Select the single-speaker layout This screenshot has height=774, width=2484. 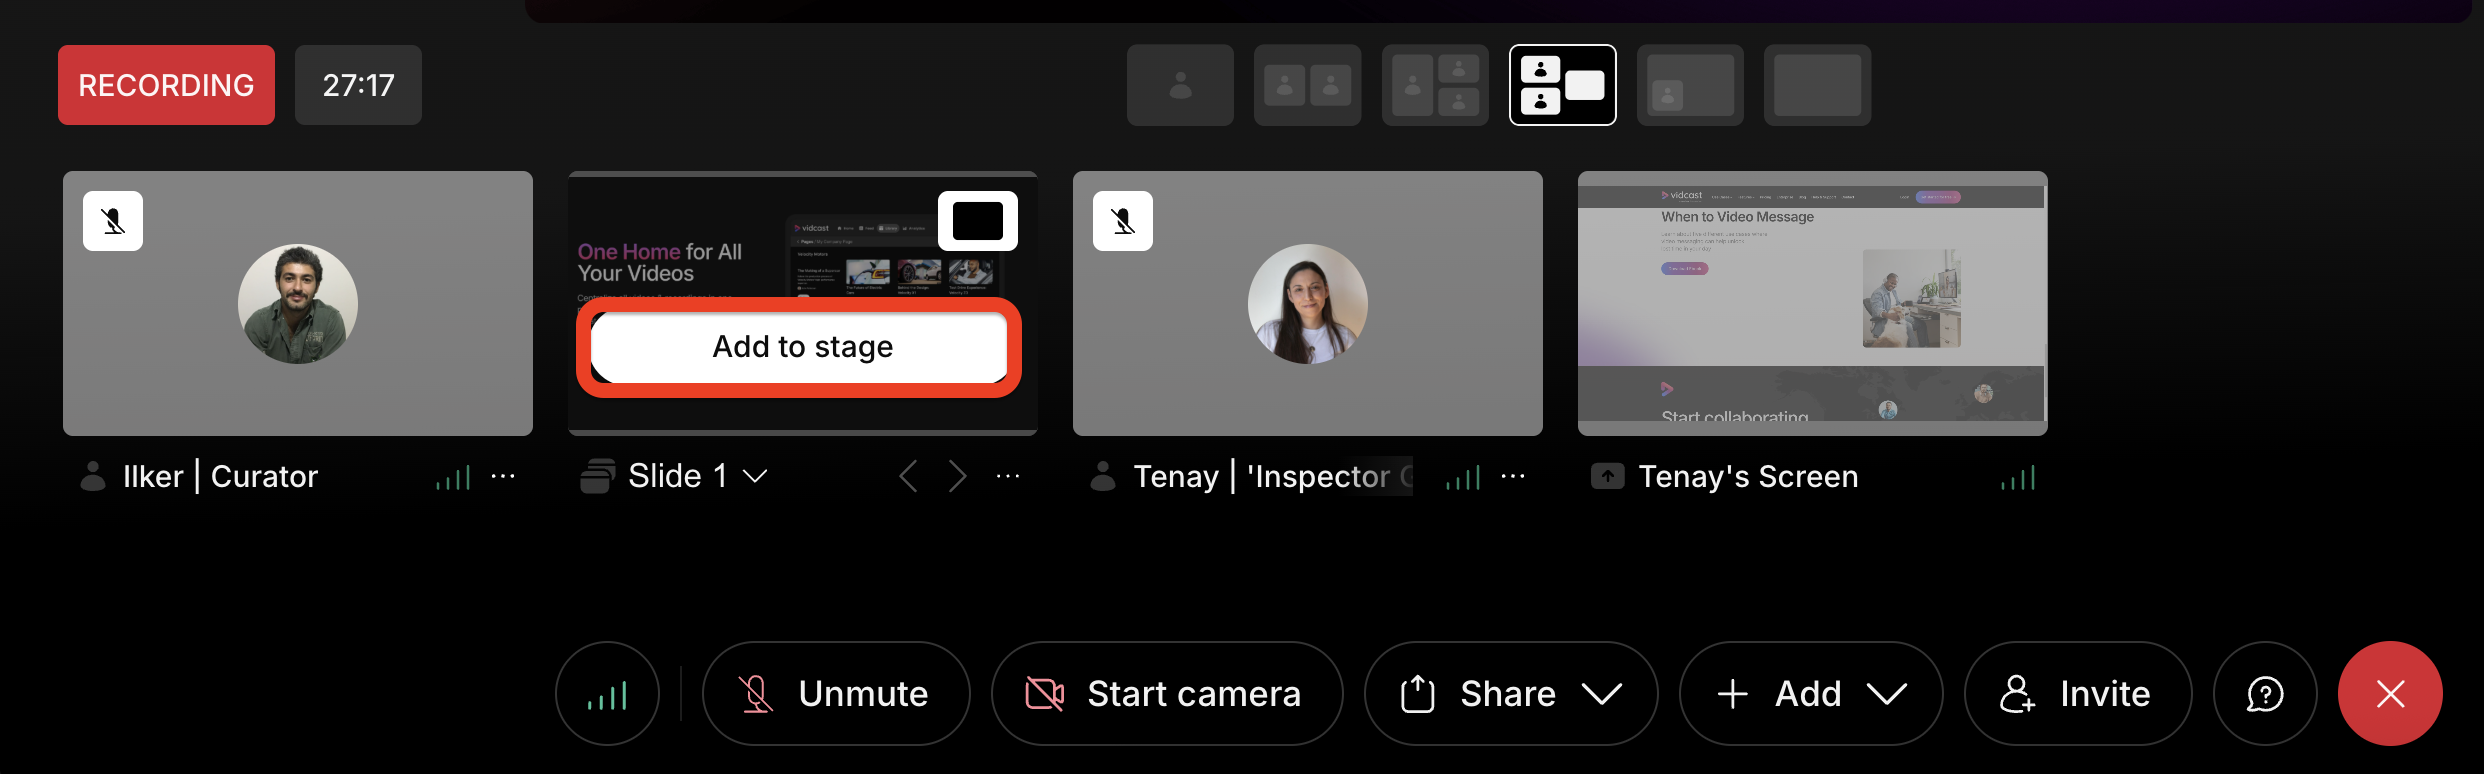pos(1180,85)
